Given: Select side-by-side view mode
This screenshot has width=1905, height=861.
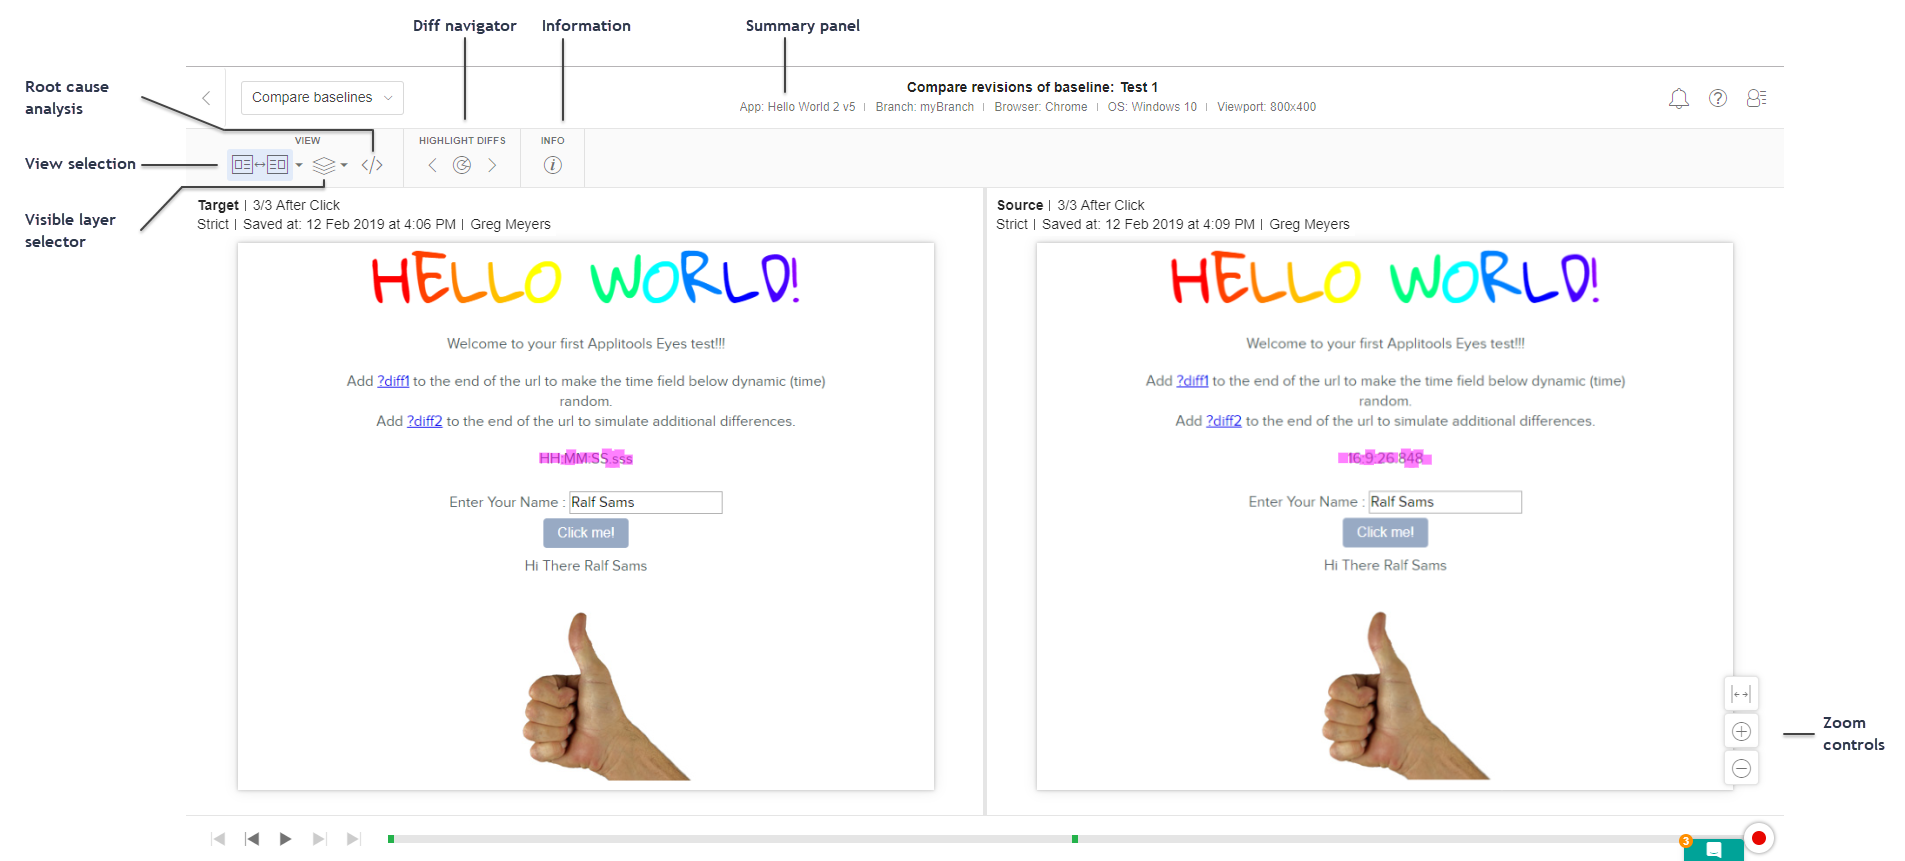Looking at the screenshot, I should click(260, 165).
